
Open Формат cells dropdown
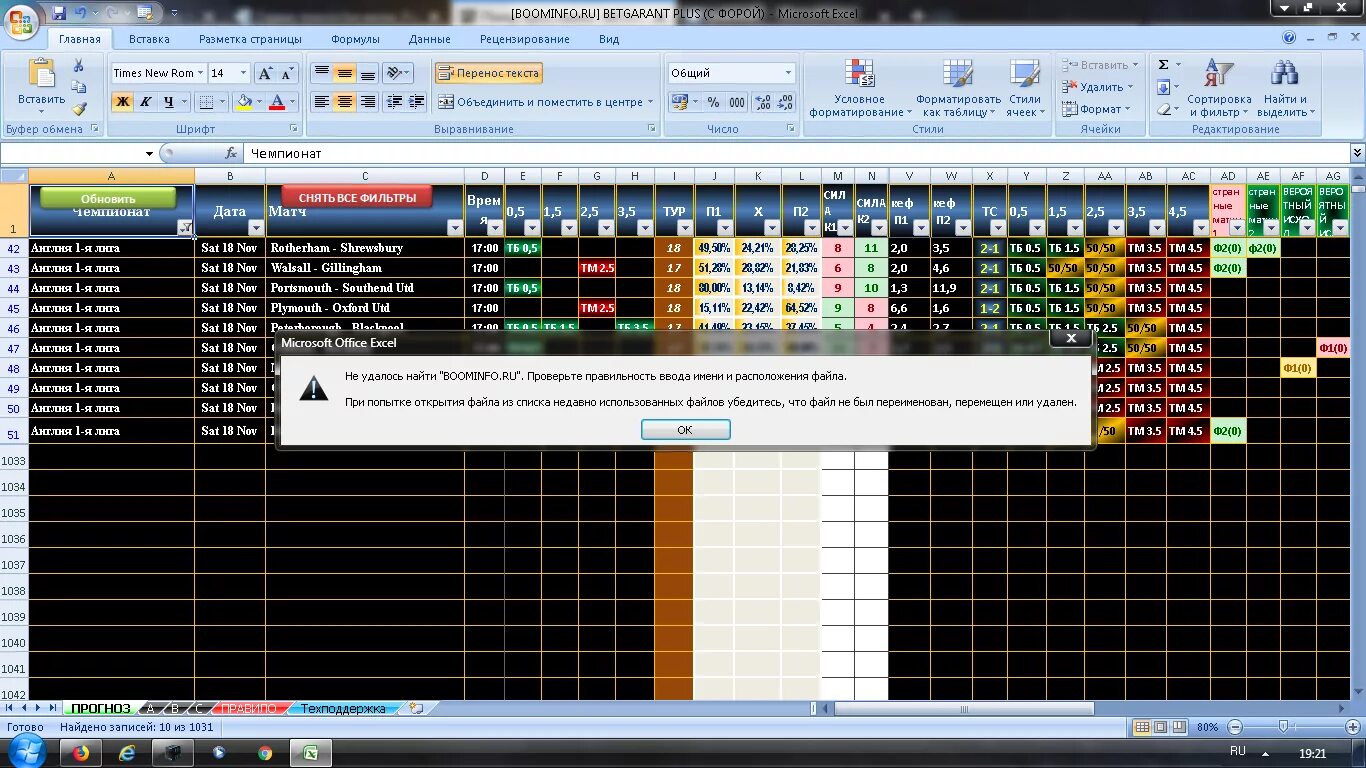[x=1098, y=109]
